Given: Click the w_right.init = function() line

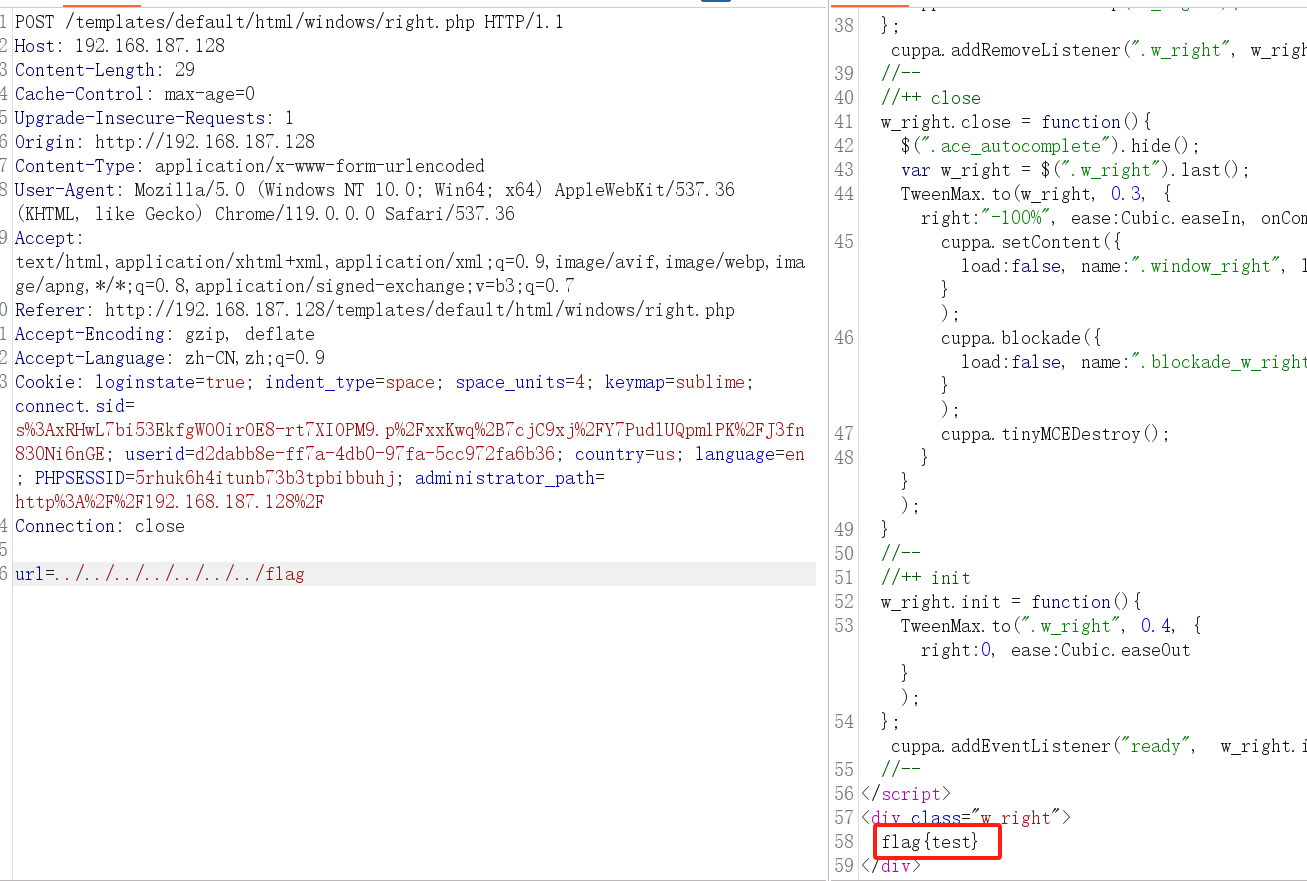Looking at the screenshot, I should (x=1011, y=601).
